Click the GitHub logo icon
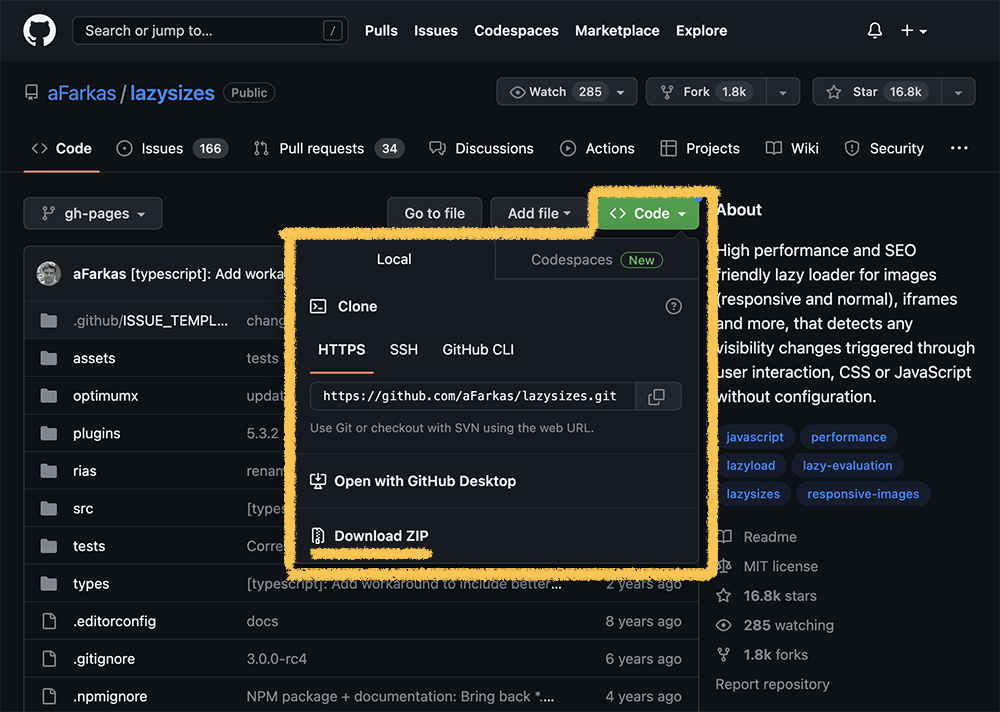The width and height of the screenshot is (1000, 712). (40, 31)
